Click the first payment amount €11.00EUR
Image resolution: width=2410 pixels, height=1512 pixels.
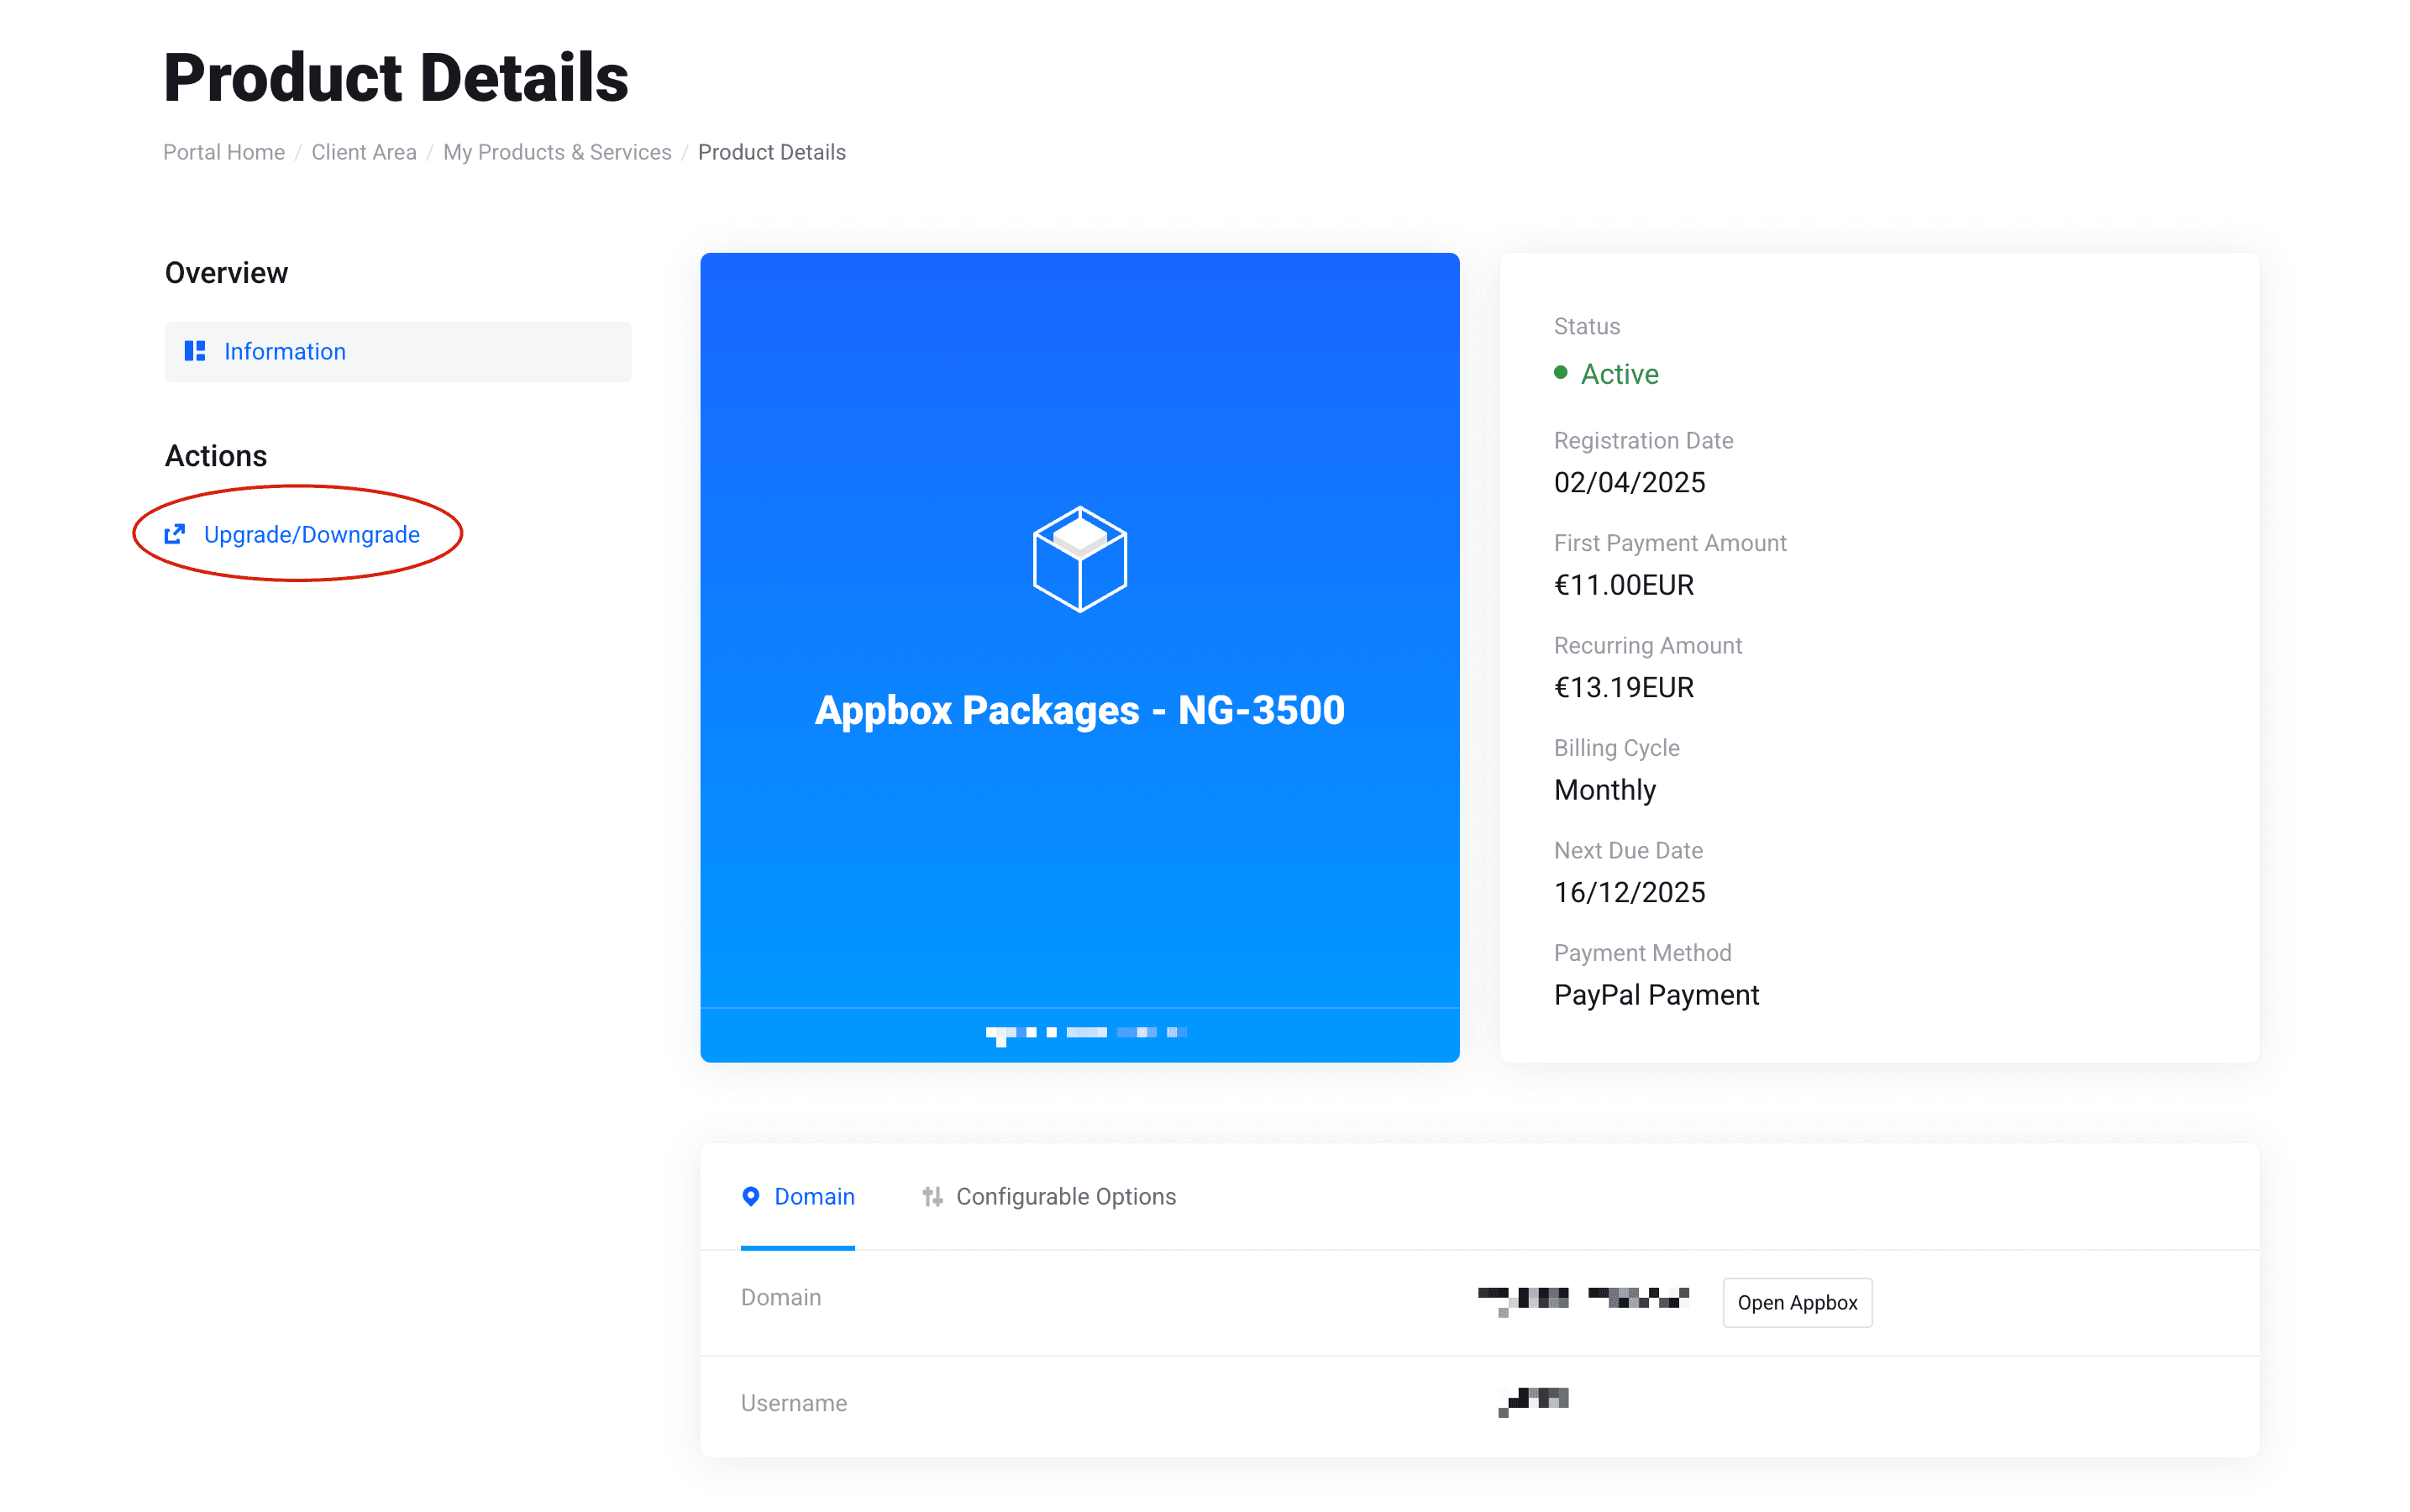(1623, 585)
